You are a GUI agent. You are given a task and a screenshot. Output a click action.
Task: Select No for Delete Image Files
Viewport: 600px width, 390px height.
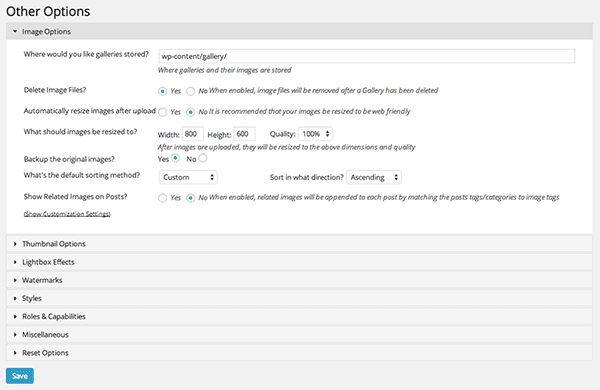click(191, 91)
